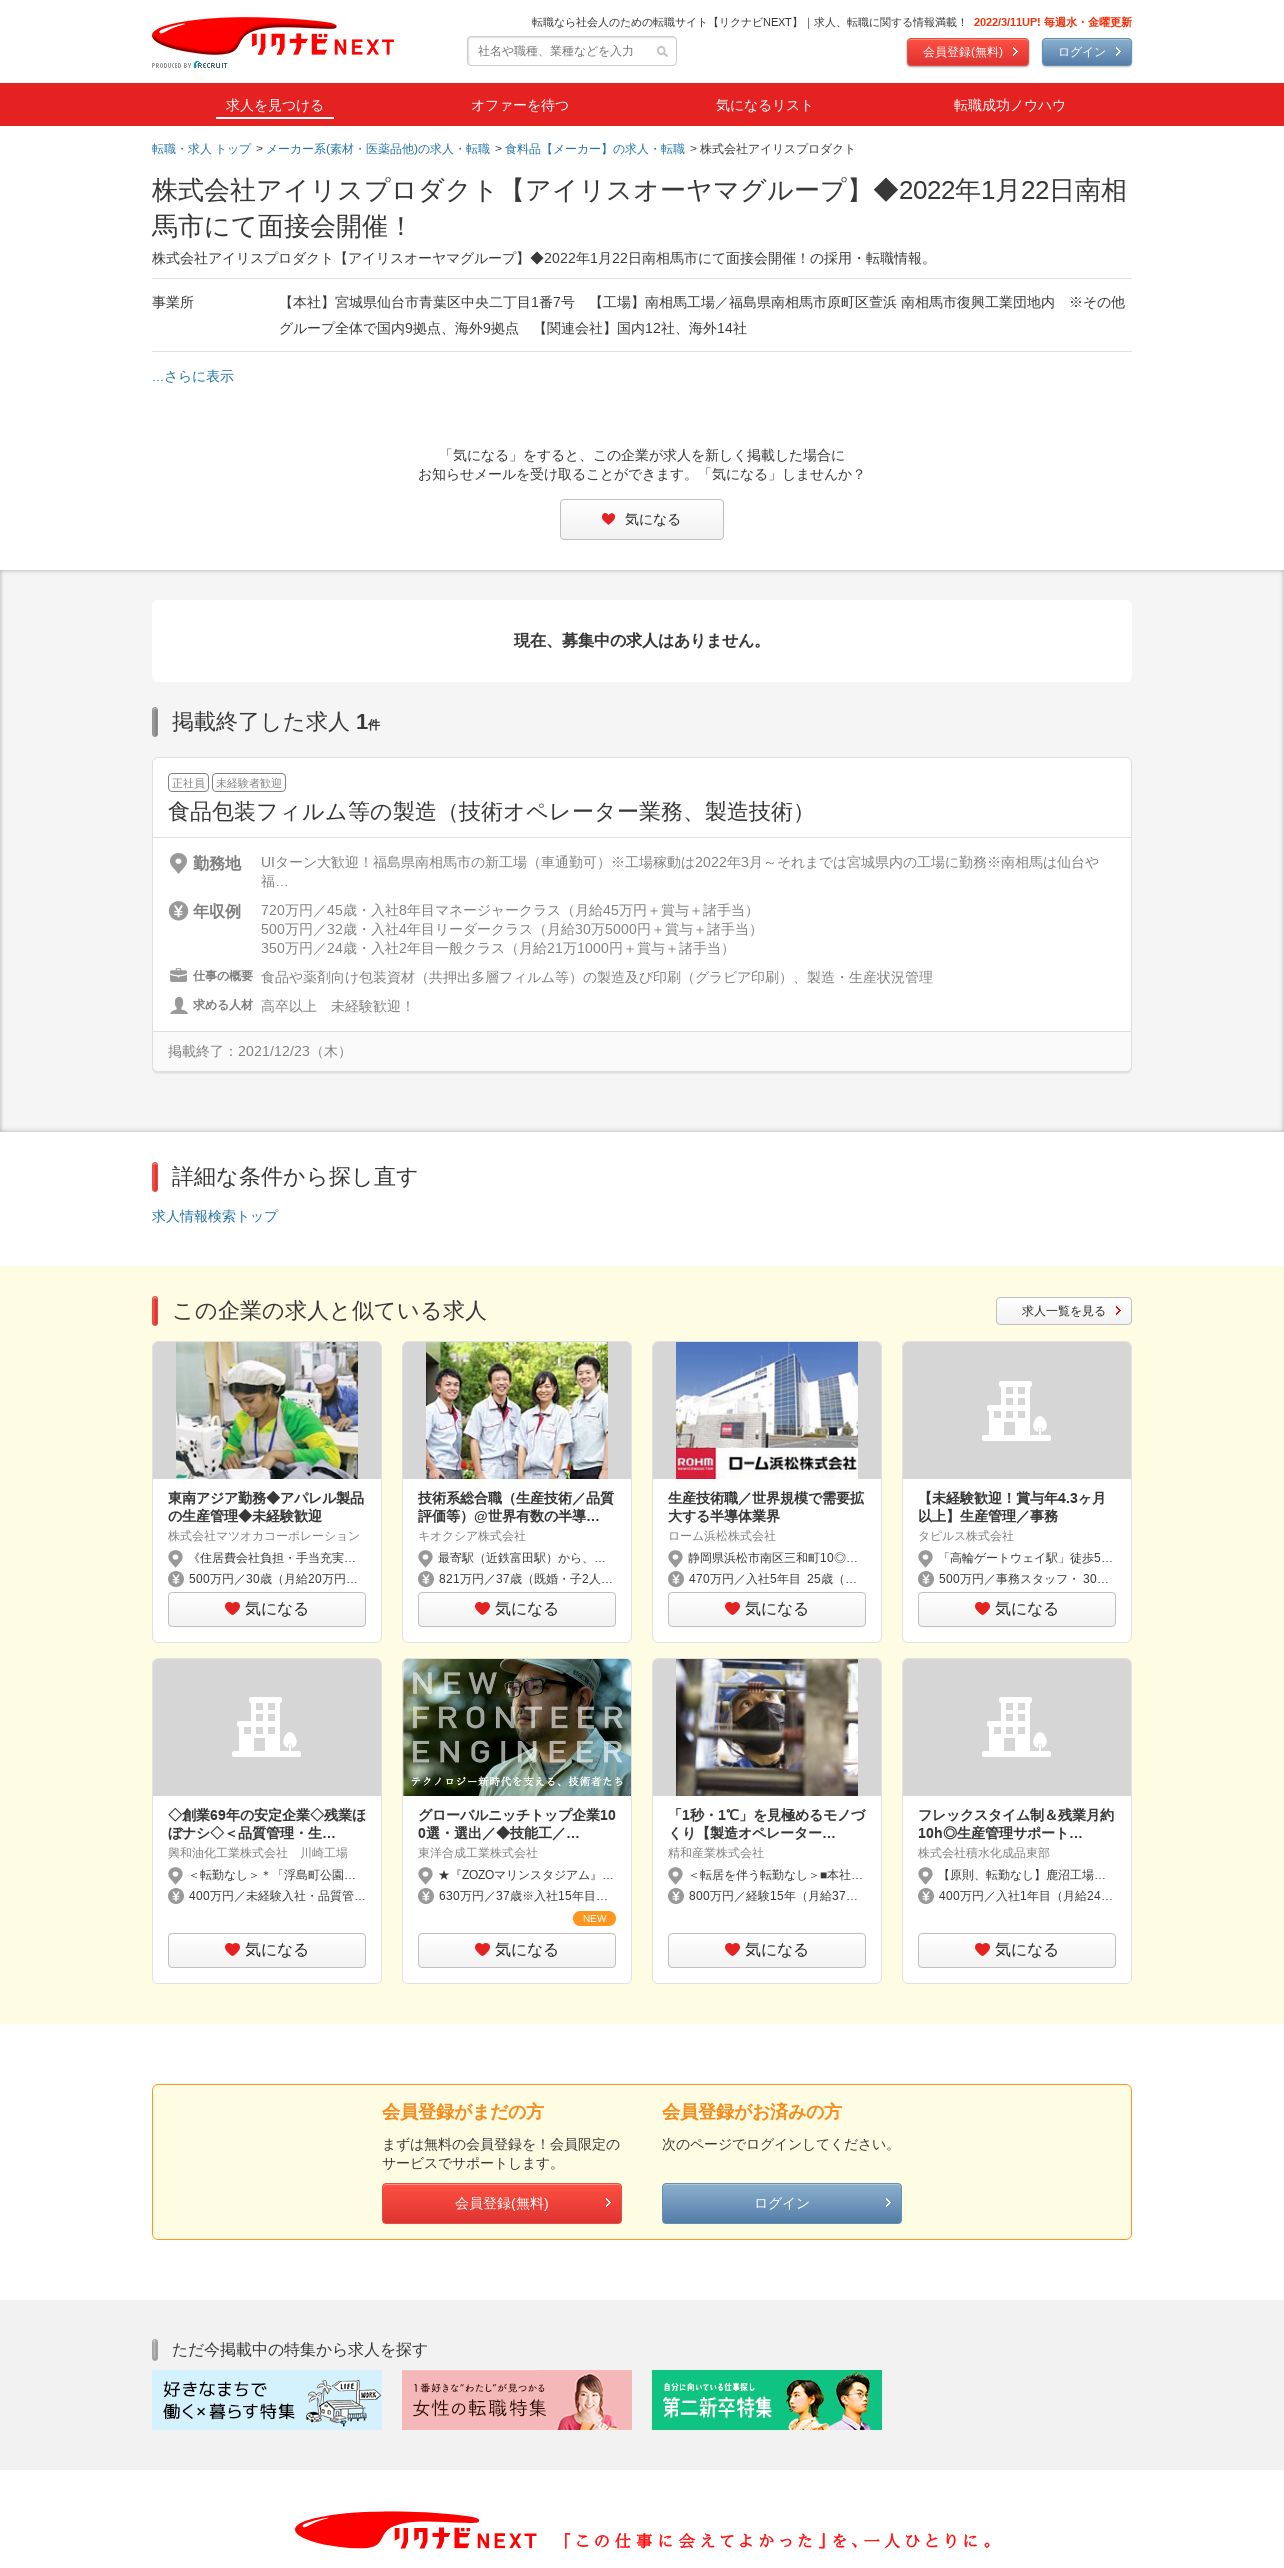Click the 勤務地 location pin icon
The height and width of the screenshot is (2568, 1284).
point(178,863)
